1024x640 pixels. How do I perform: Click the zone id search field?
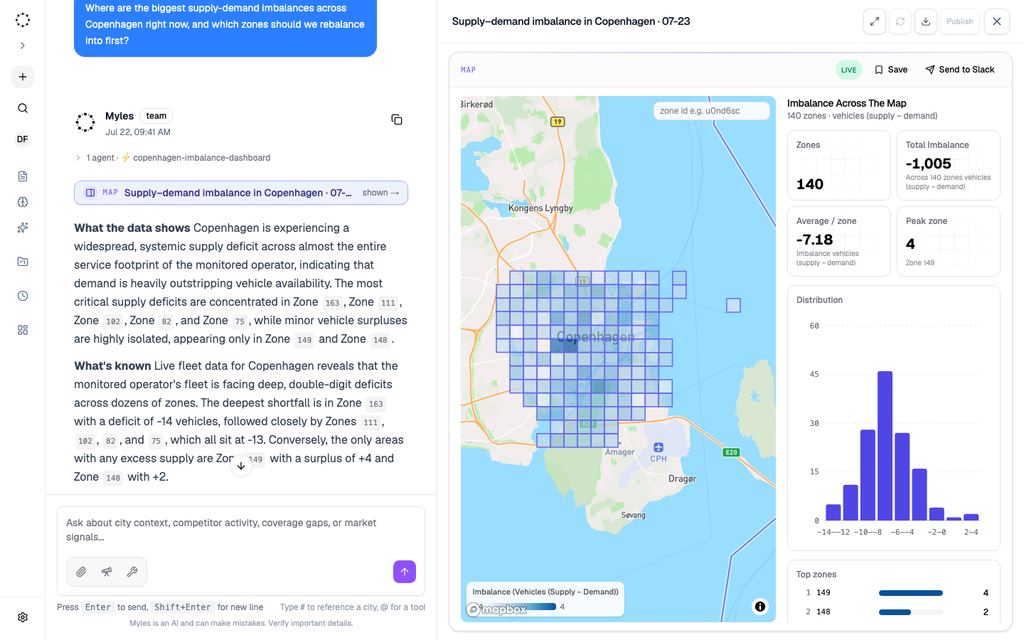[x=711, y=111]
